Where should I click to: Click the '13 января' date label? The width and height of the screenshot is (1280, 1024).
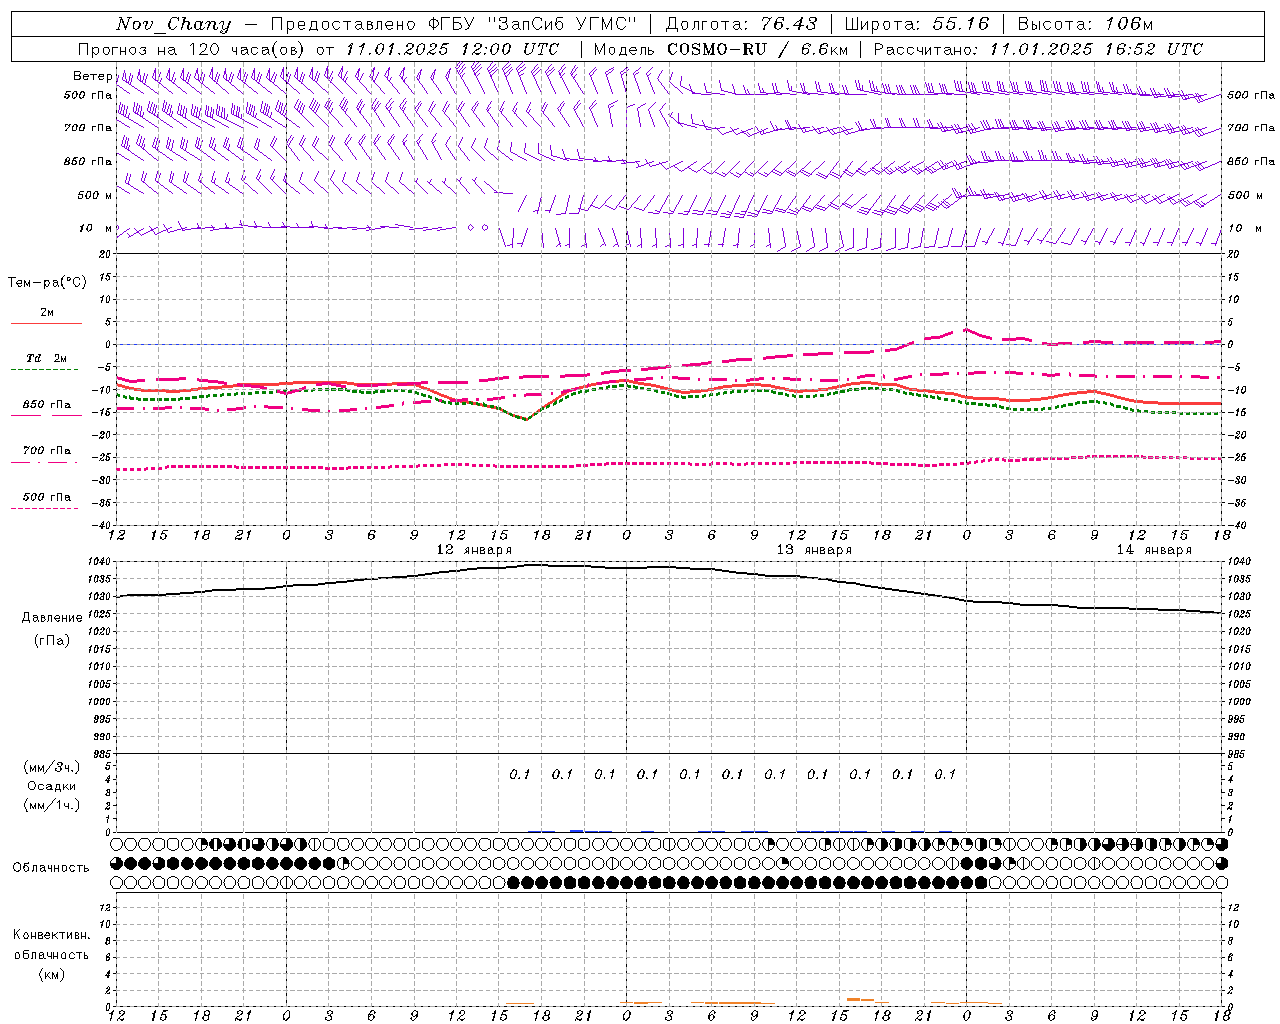pos(814,550)
